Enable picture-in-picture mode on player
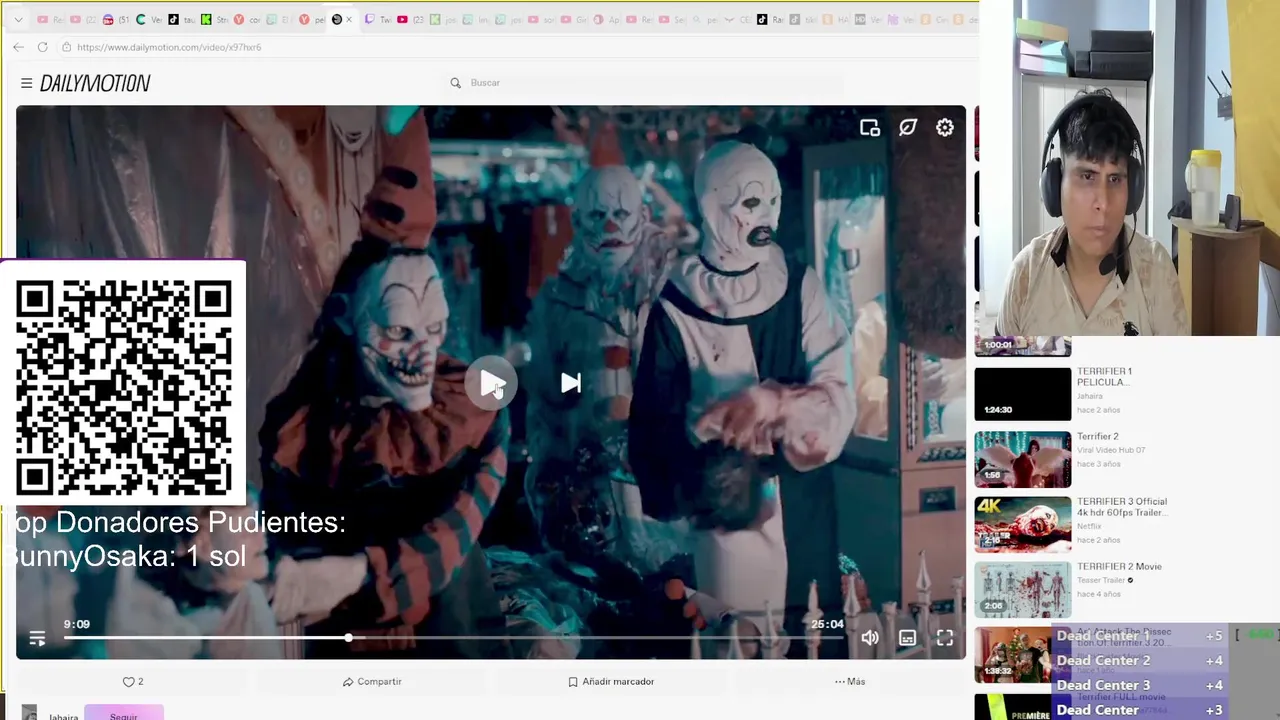This screenshot has width=1280, height=720. [x=869, y=128]
